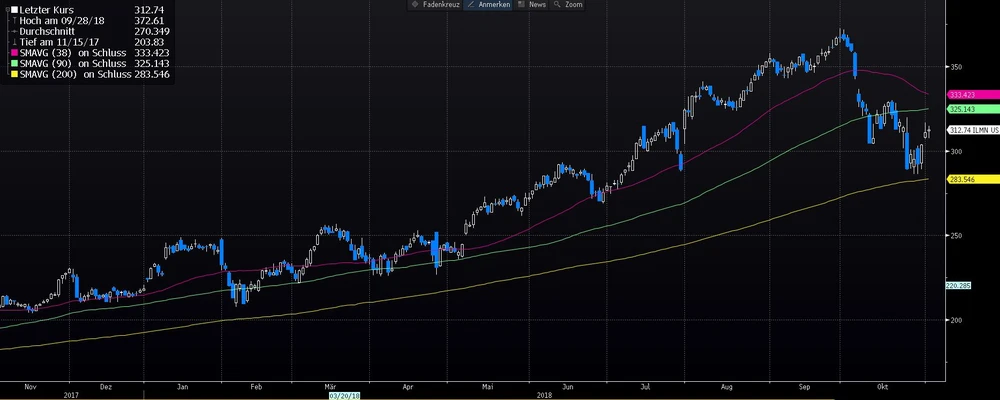Click the 283.546 yellow price axis label
The height and width of the screenshot is (400, 1000).
click(x=962, y=179)
